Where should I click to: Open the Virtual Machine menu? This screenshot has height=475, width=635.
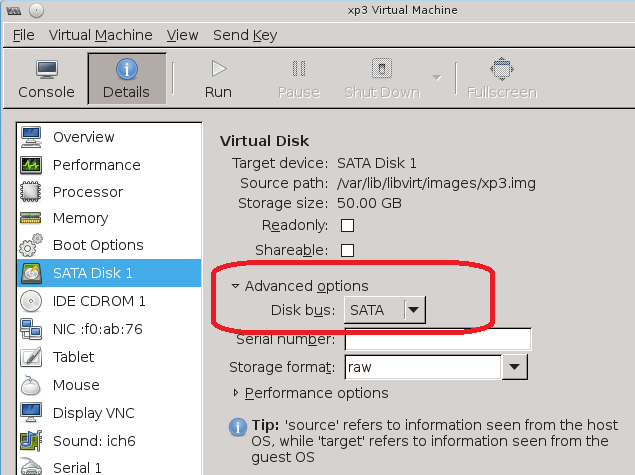(100, 35)
